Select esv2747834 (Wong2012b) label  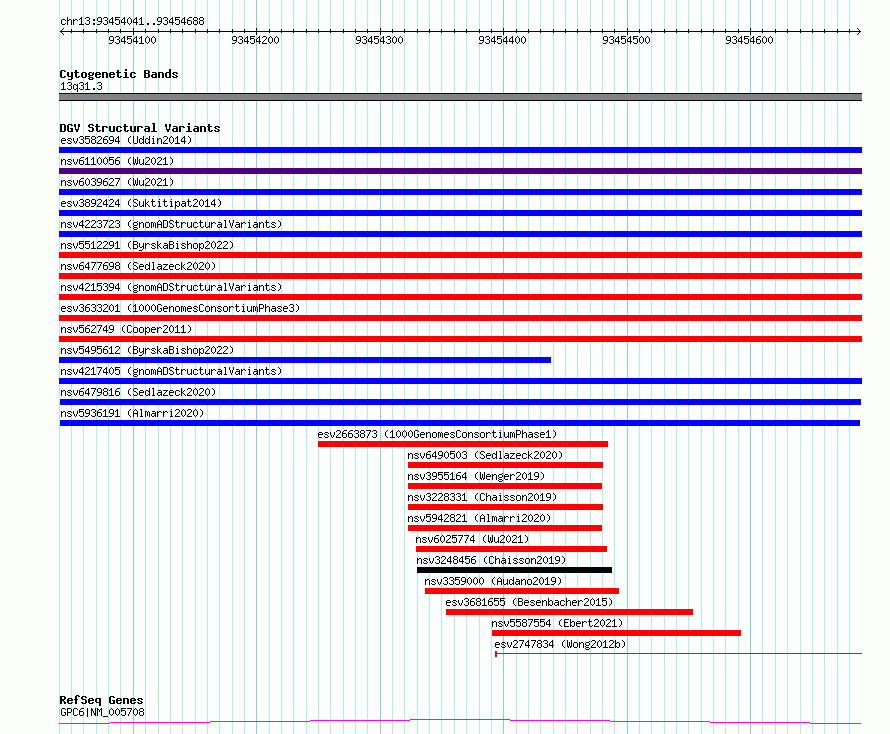point(560,644)
